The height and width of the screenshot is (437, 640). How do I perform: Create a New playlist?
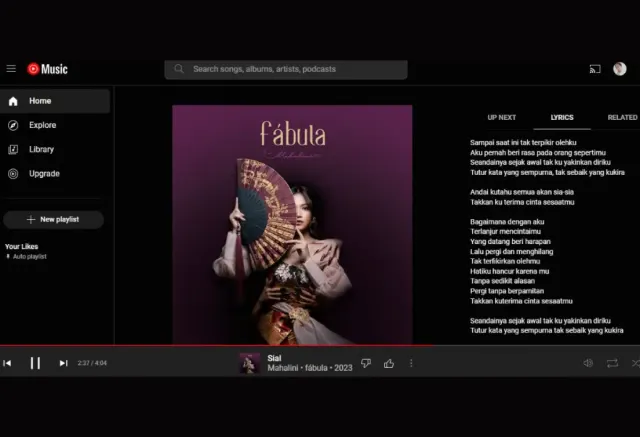(53, 220)
